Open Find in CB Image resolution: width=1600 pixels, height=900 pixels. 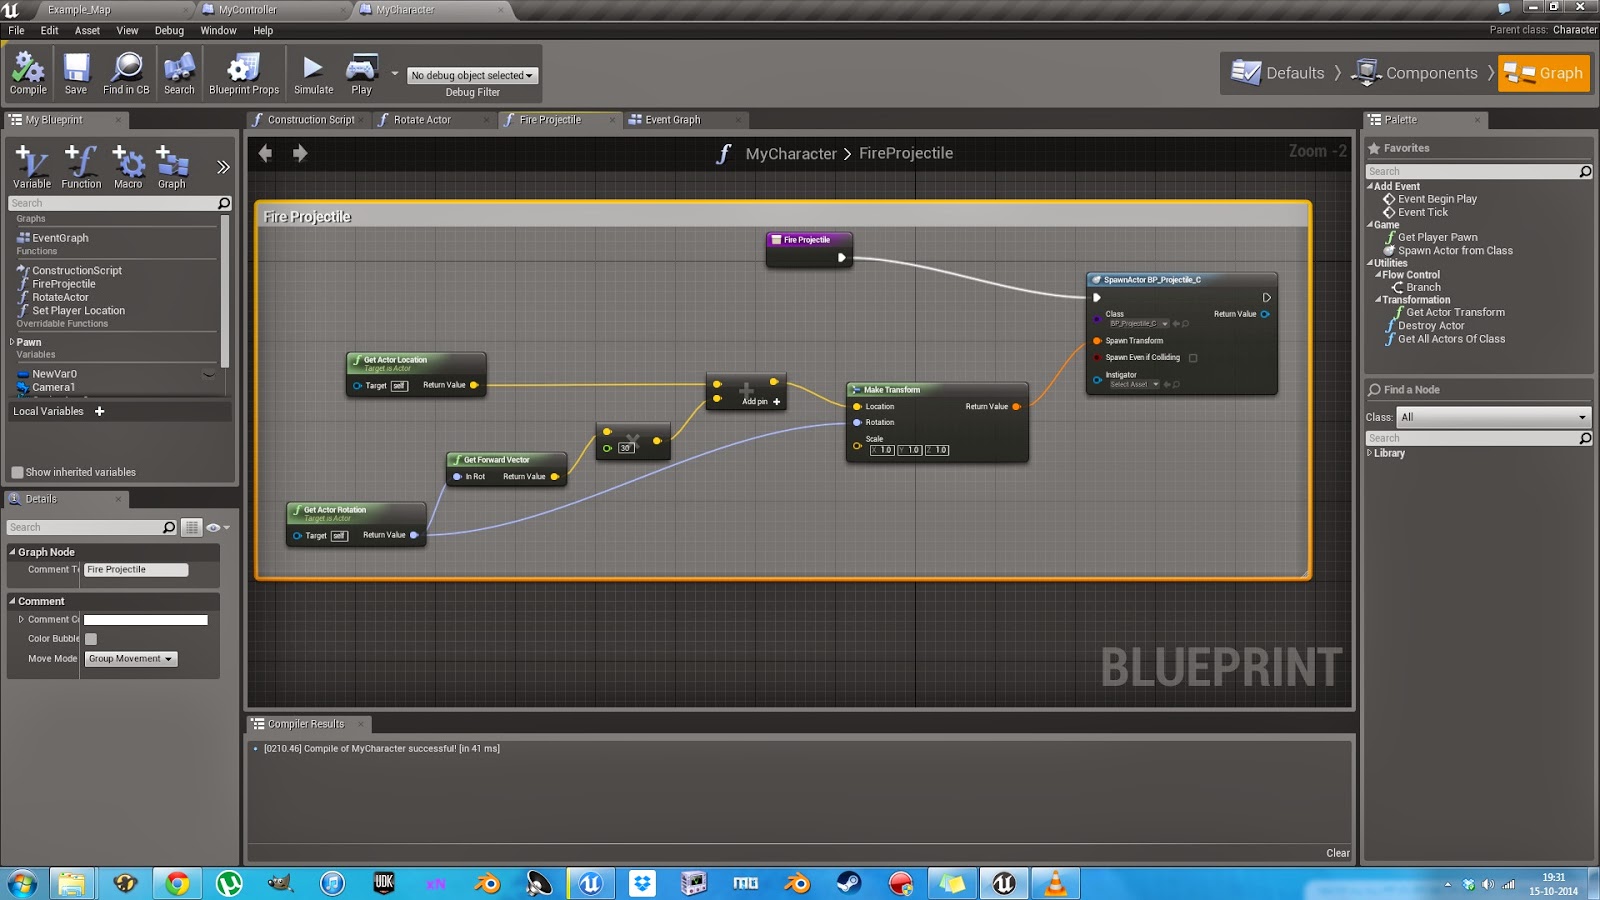pos(125,72)
